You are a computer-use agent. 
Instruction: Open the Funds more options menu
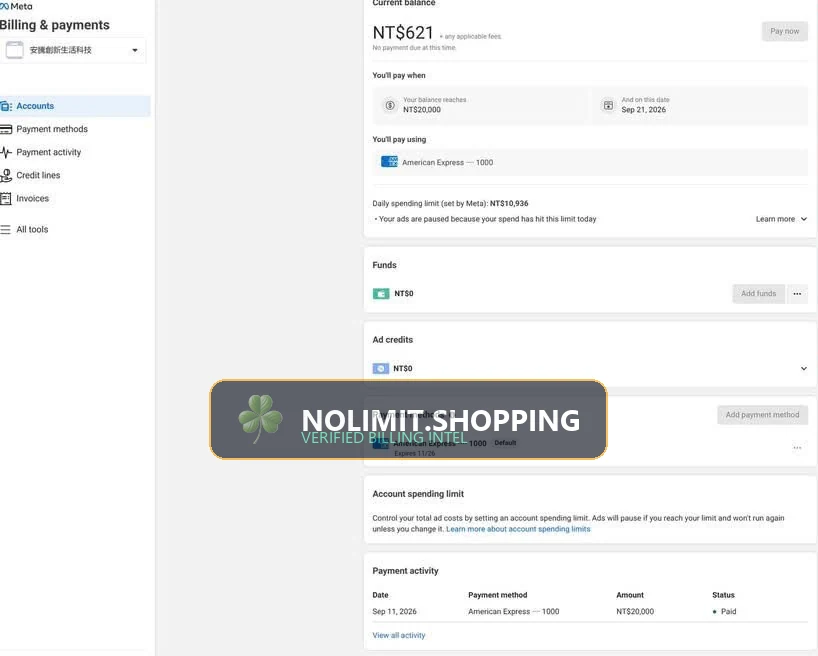click(x=797, y=294)
